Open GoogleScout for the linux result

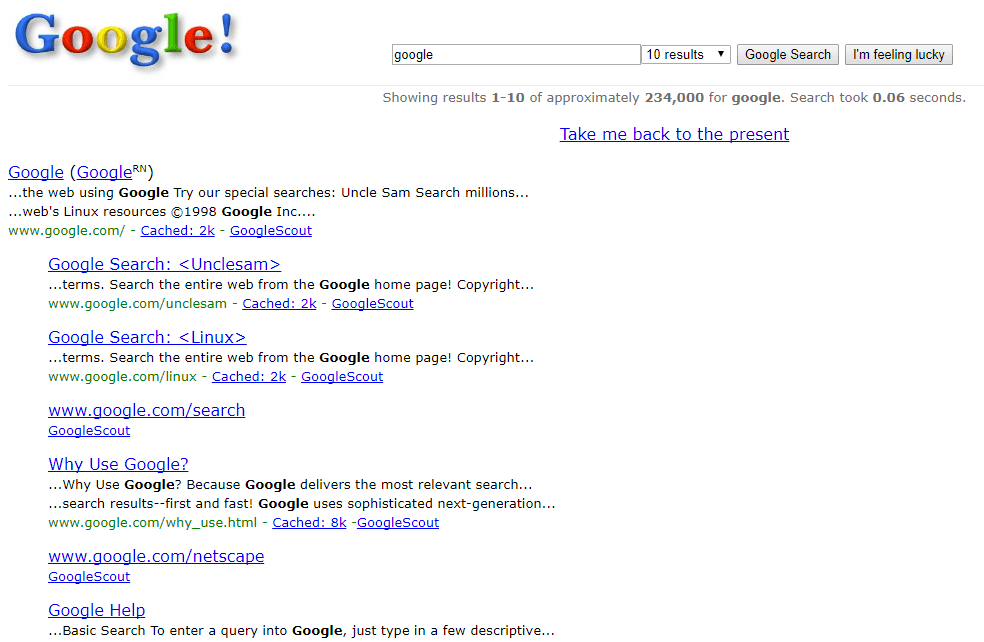342,377
